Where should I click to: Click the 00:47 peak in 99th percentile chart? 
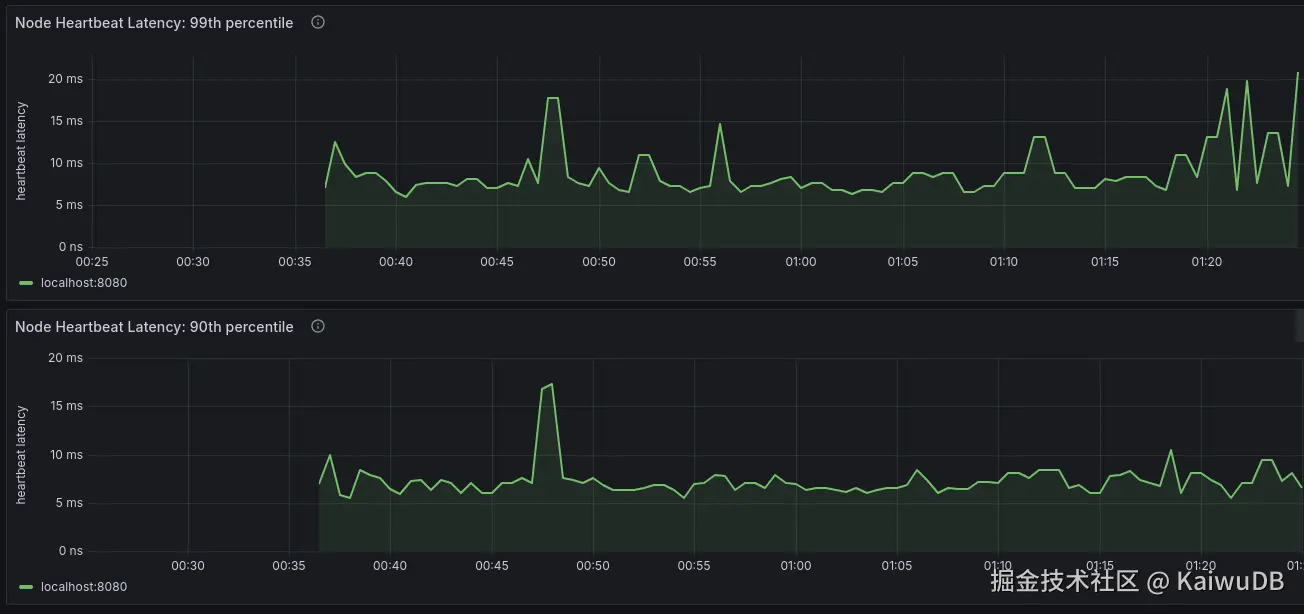pos(552,98)
